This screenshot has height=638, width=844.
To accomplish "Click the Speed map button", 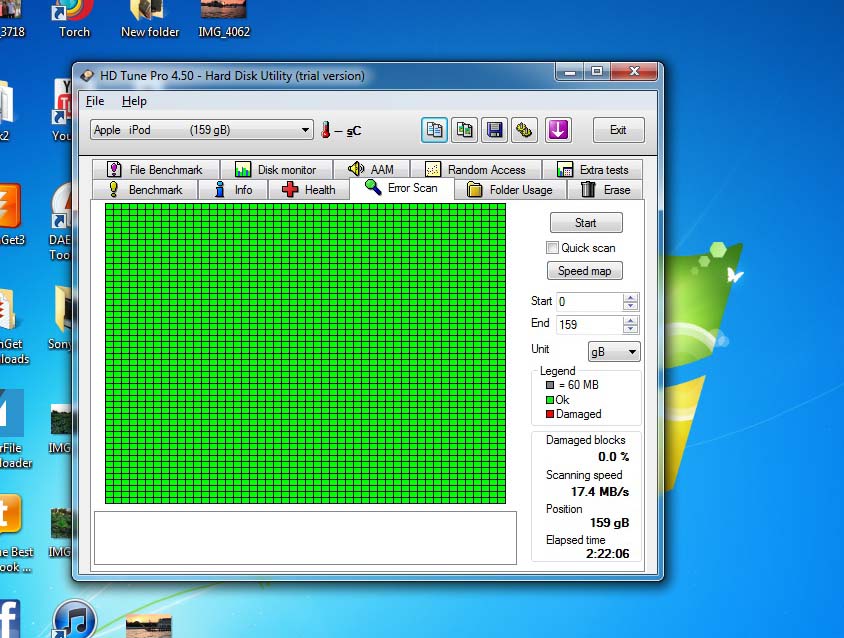I will (x=585, y=271).
